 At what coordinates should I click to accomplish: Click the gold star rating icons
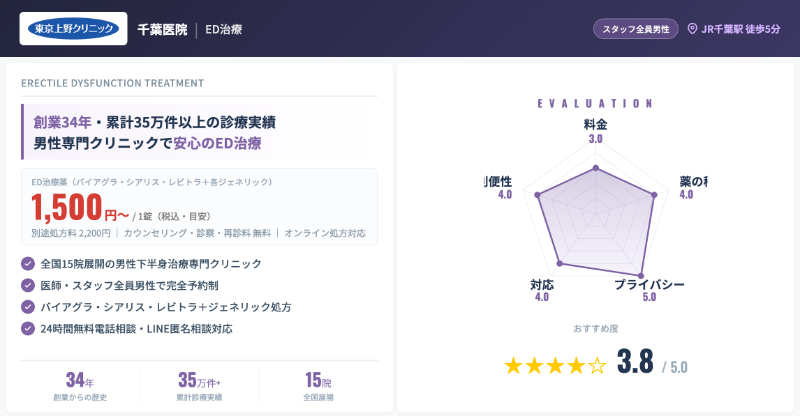tap(555, 365)
